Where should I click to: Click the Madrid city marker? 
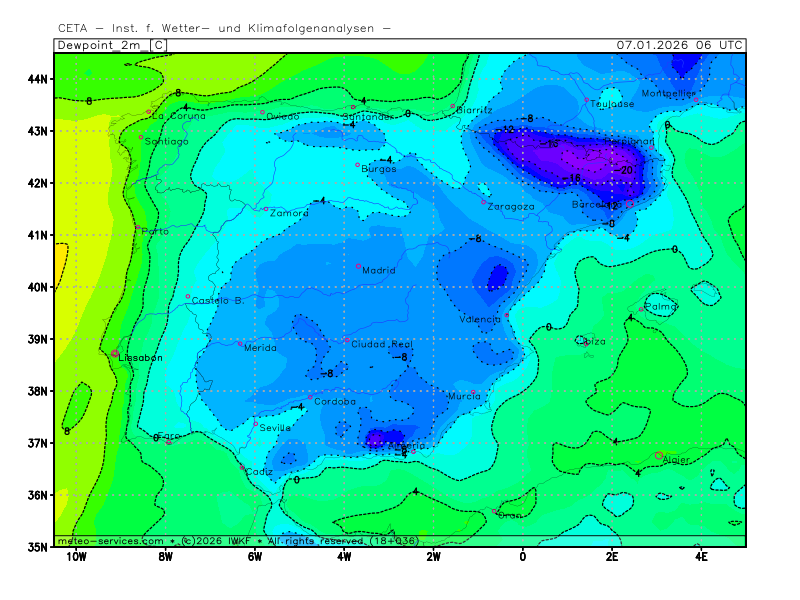[x=358, y=266]
